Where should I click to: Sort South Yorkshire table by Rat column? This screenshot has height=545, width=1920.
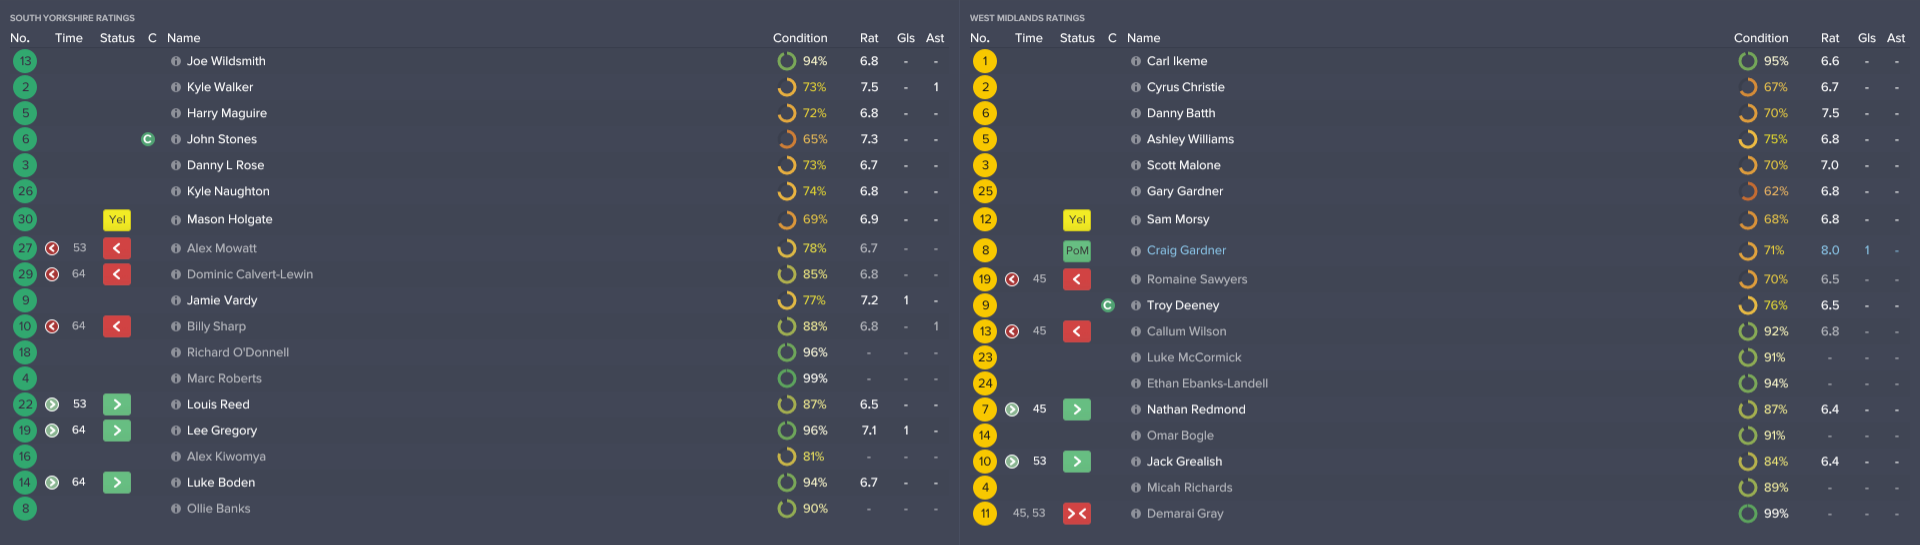coord(869,38)
